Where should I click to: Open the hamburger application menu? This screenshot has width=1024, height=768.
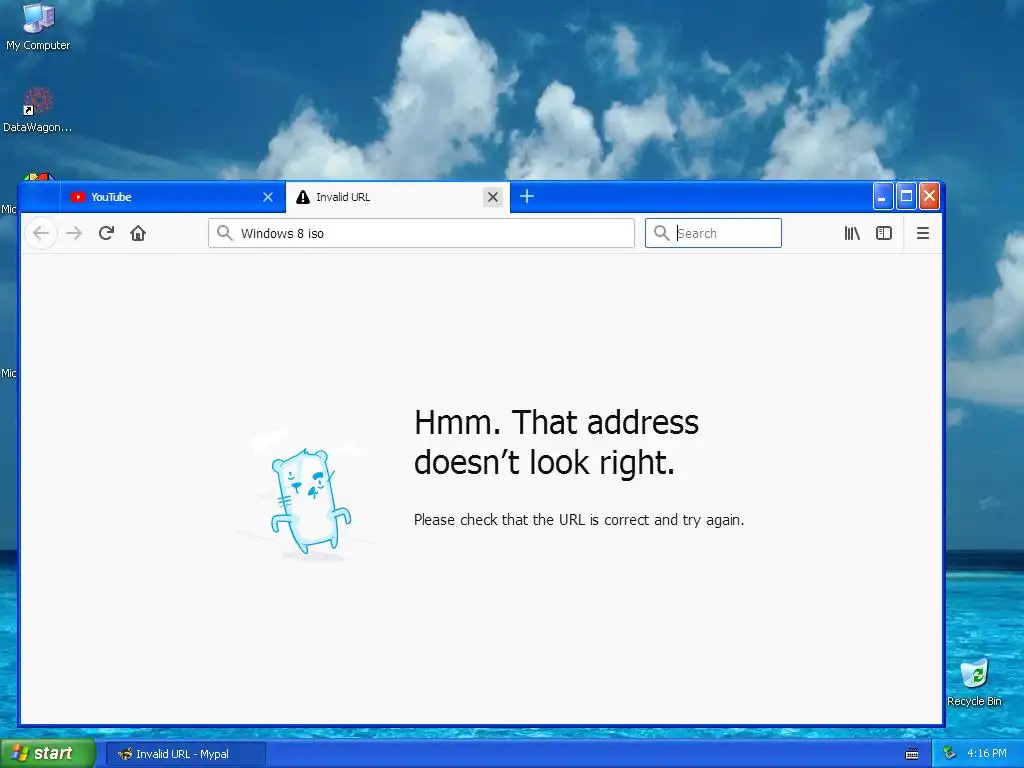tap(923, 233)
